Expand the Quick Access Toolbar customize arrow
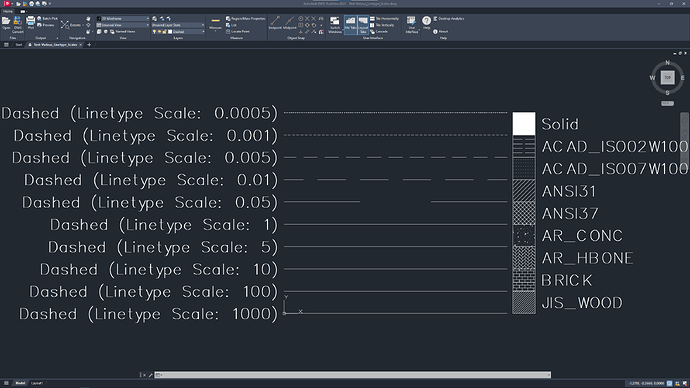This screenshot has height=388, width=690. coord(50,4)
